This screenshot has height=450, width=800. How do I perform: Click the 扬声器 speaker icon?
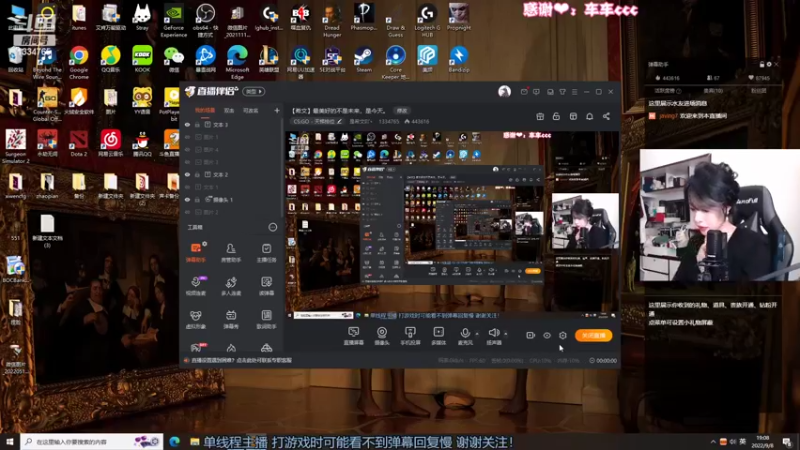point(493,334)
